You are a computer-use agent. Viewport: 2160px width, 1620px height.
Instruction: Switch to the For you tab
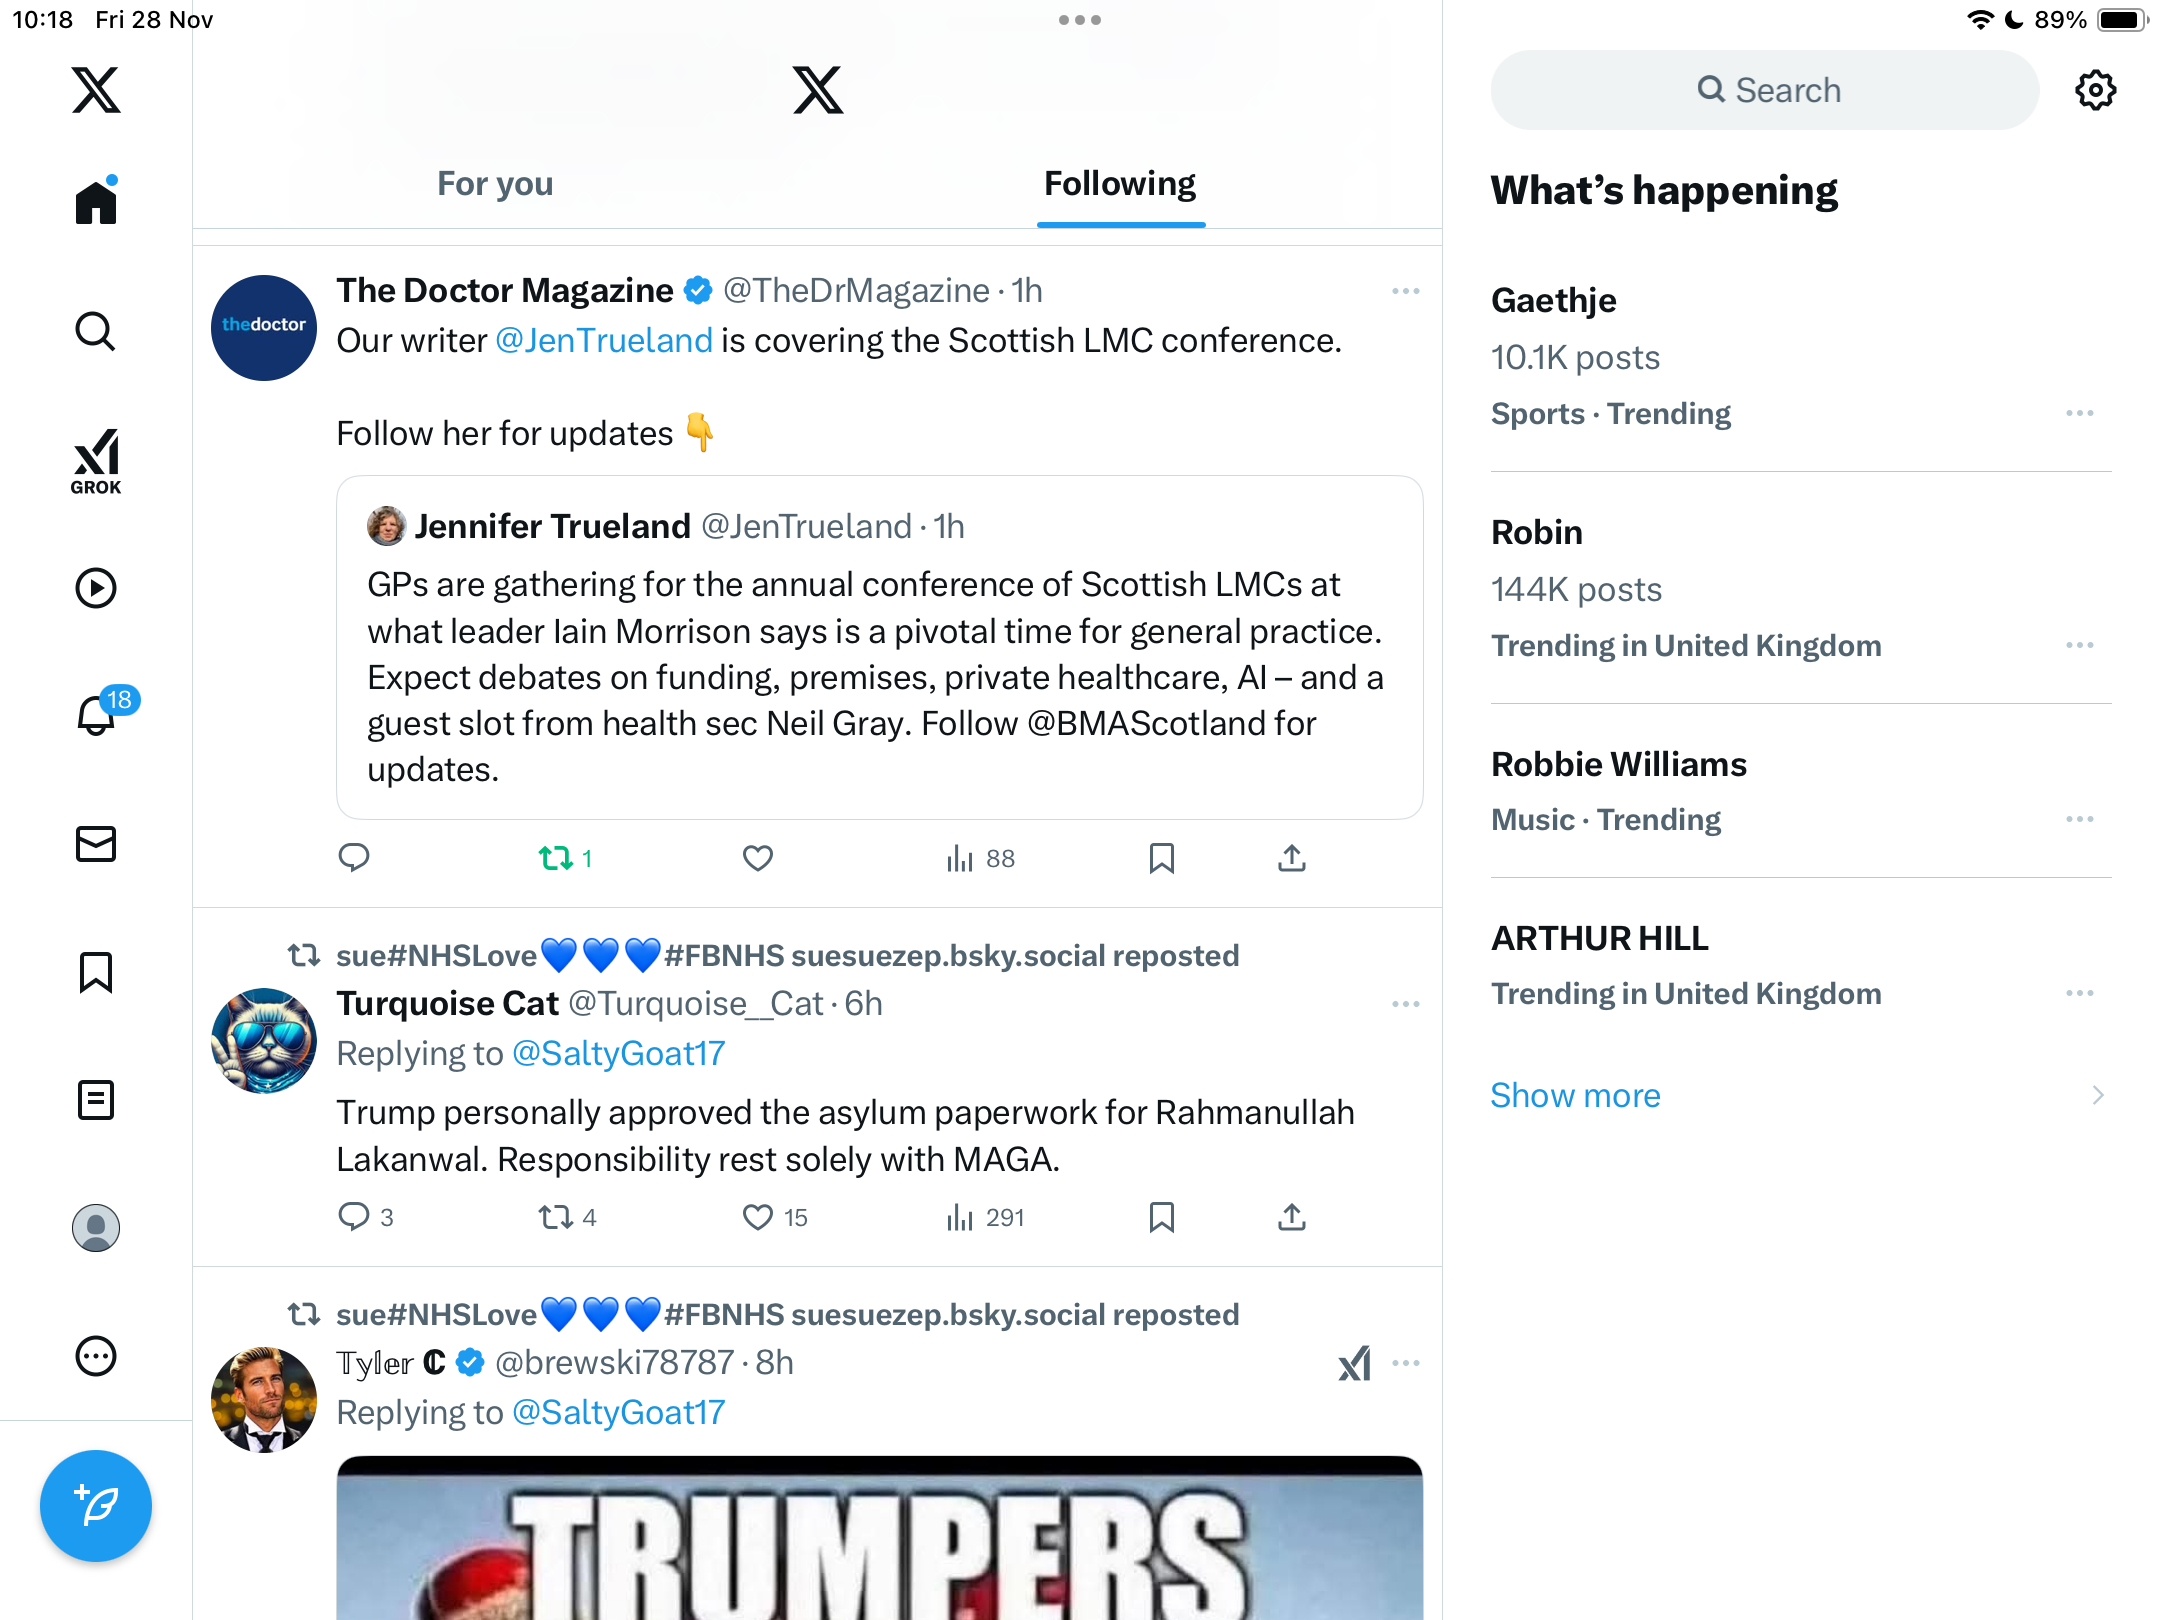pos(495,184)
